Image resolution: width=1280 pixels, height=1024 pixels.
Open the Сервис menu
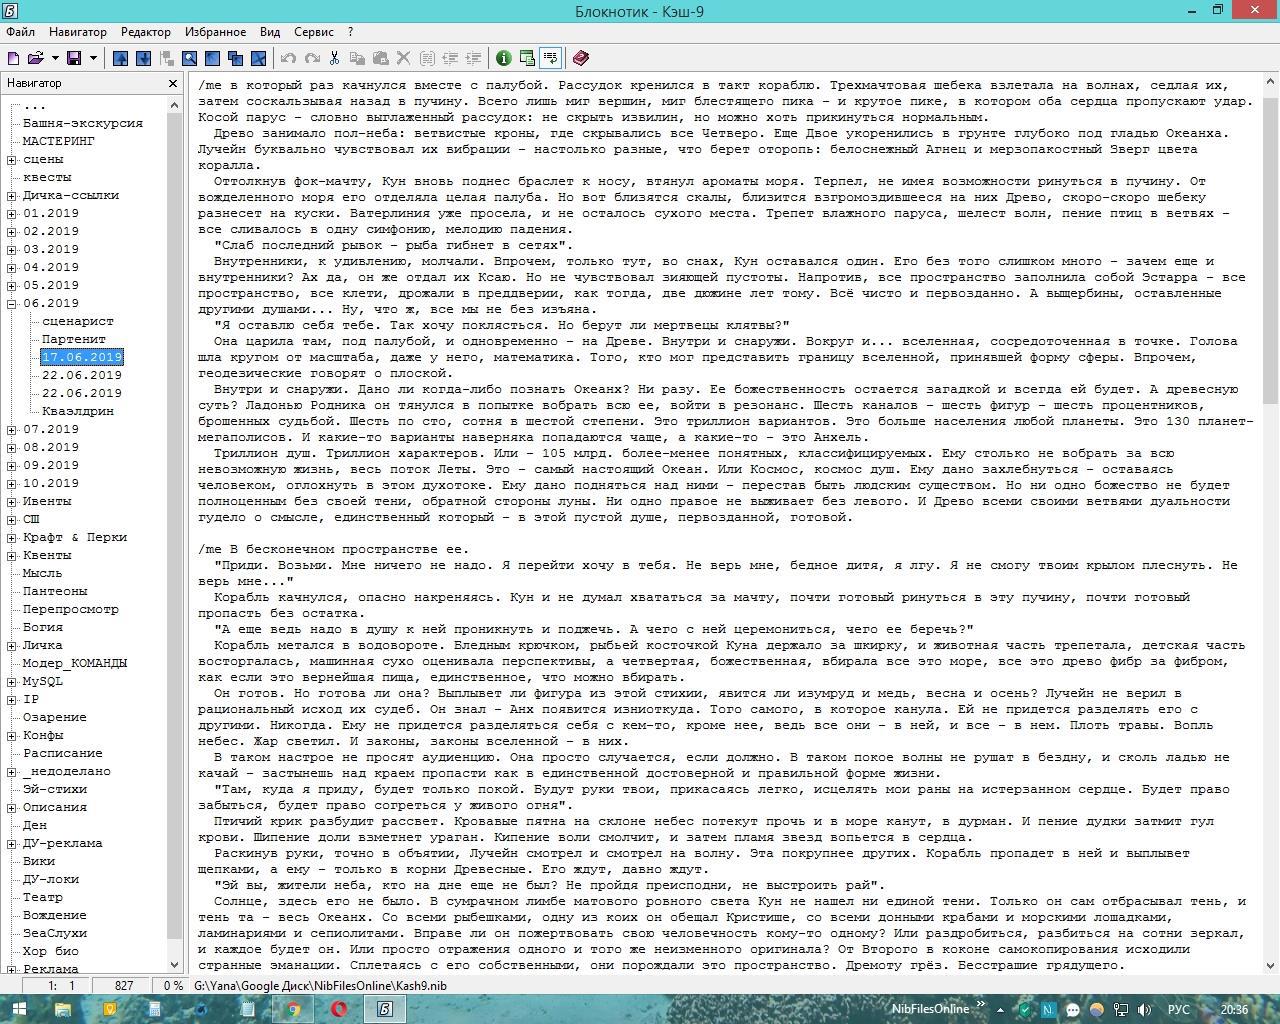[x=314, y=32]
